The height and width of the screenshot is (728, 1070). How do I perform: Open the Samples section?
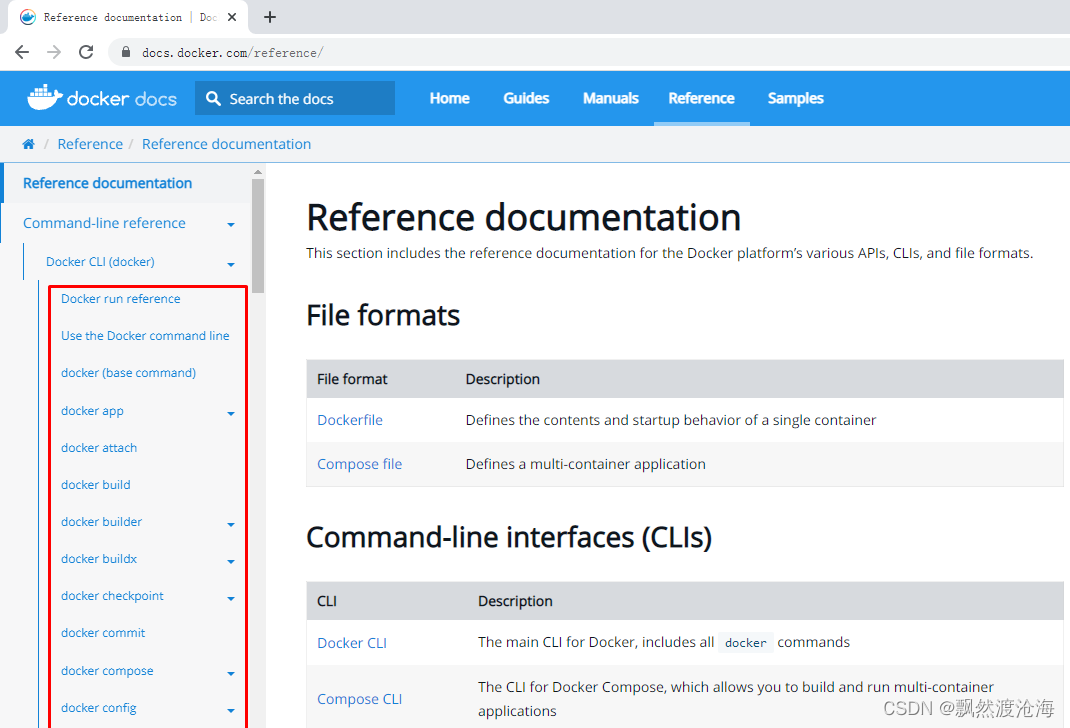pos(795,98)
